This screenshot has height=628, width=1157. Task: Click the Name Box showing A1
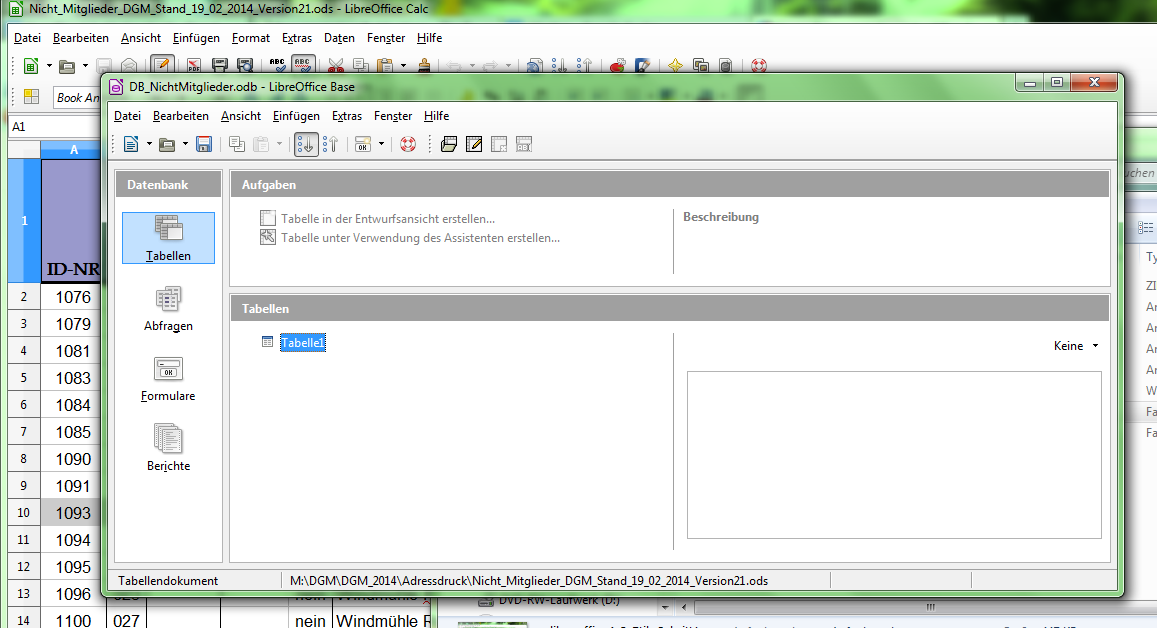click(54, 127)
